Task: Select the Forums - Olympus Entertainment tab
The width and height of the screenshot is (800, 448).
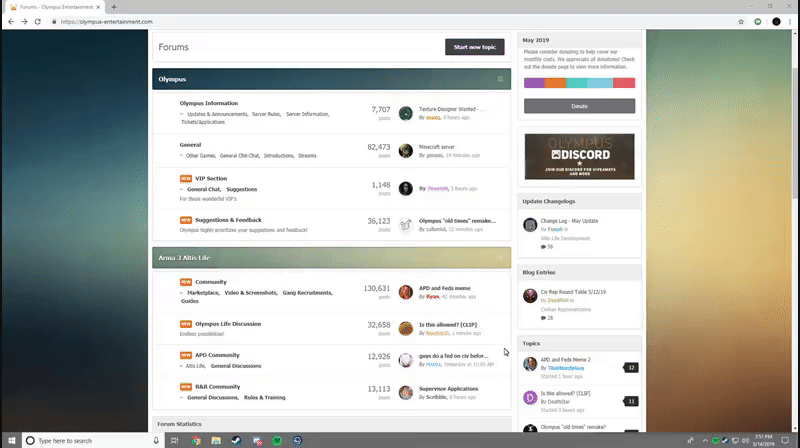Action: click(x=54, y=7)
